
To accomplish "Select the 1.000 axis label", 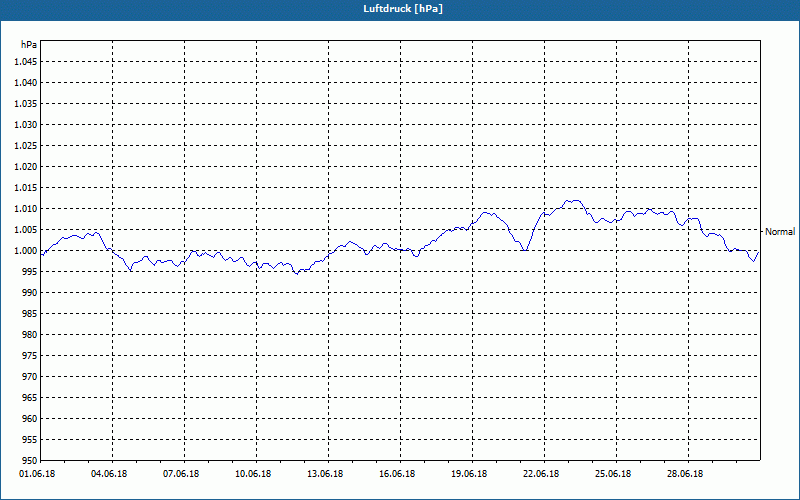I will [26, 251].
